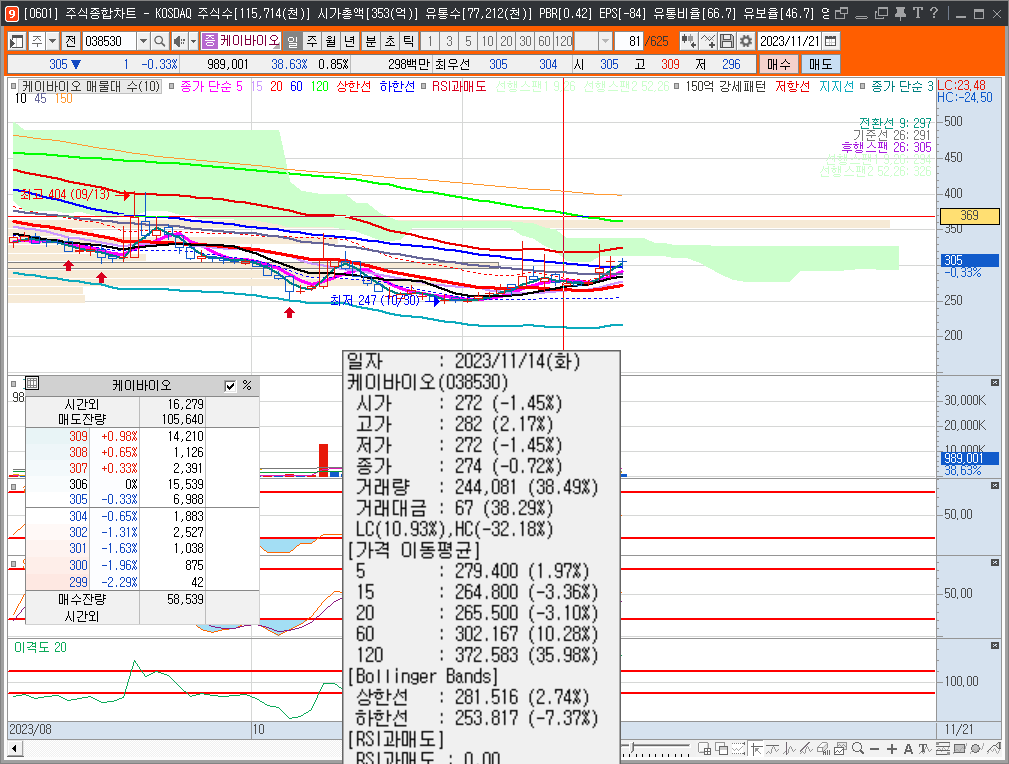The height and width of the screenshot is (764, 1009).
Task: Click the candle count field showing 81
Action: (x=628, y=42)
